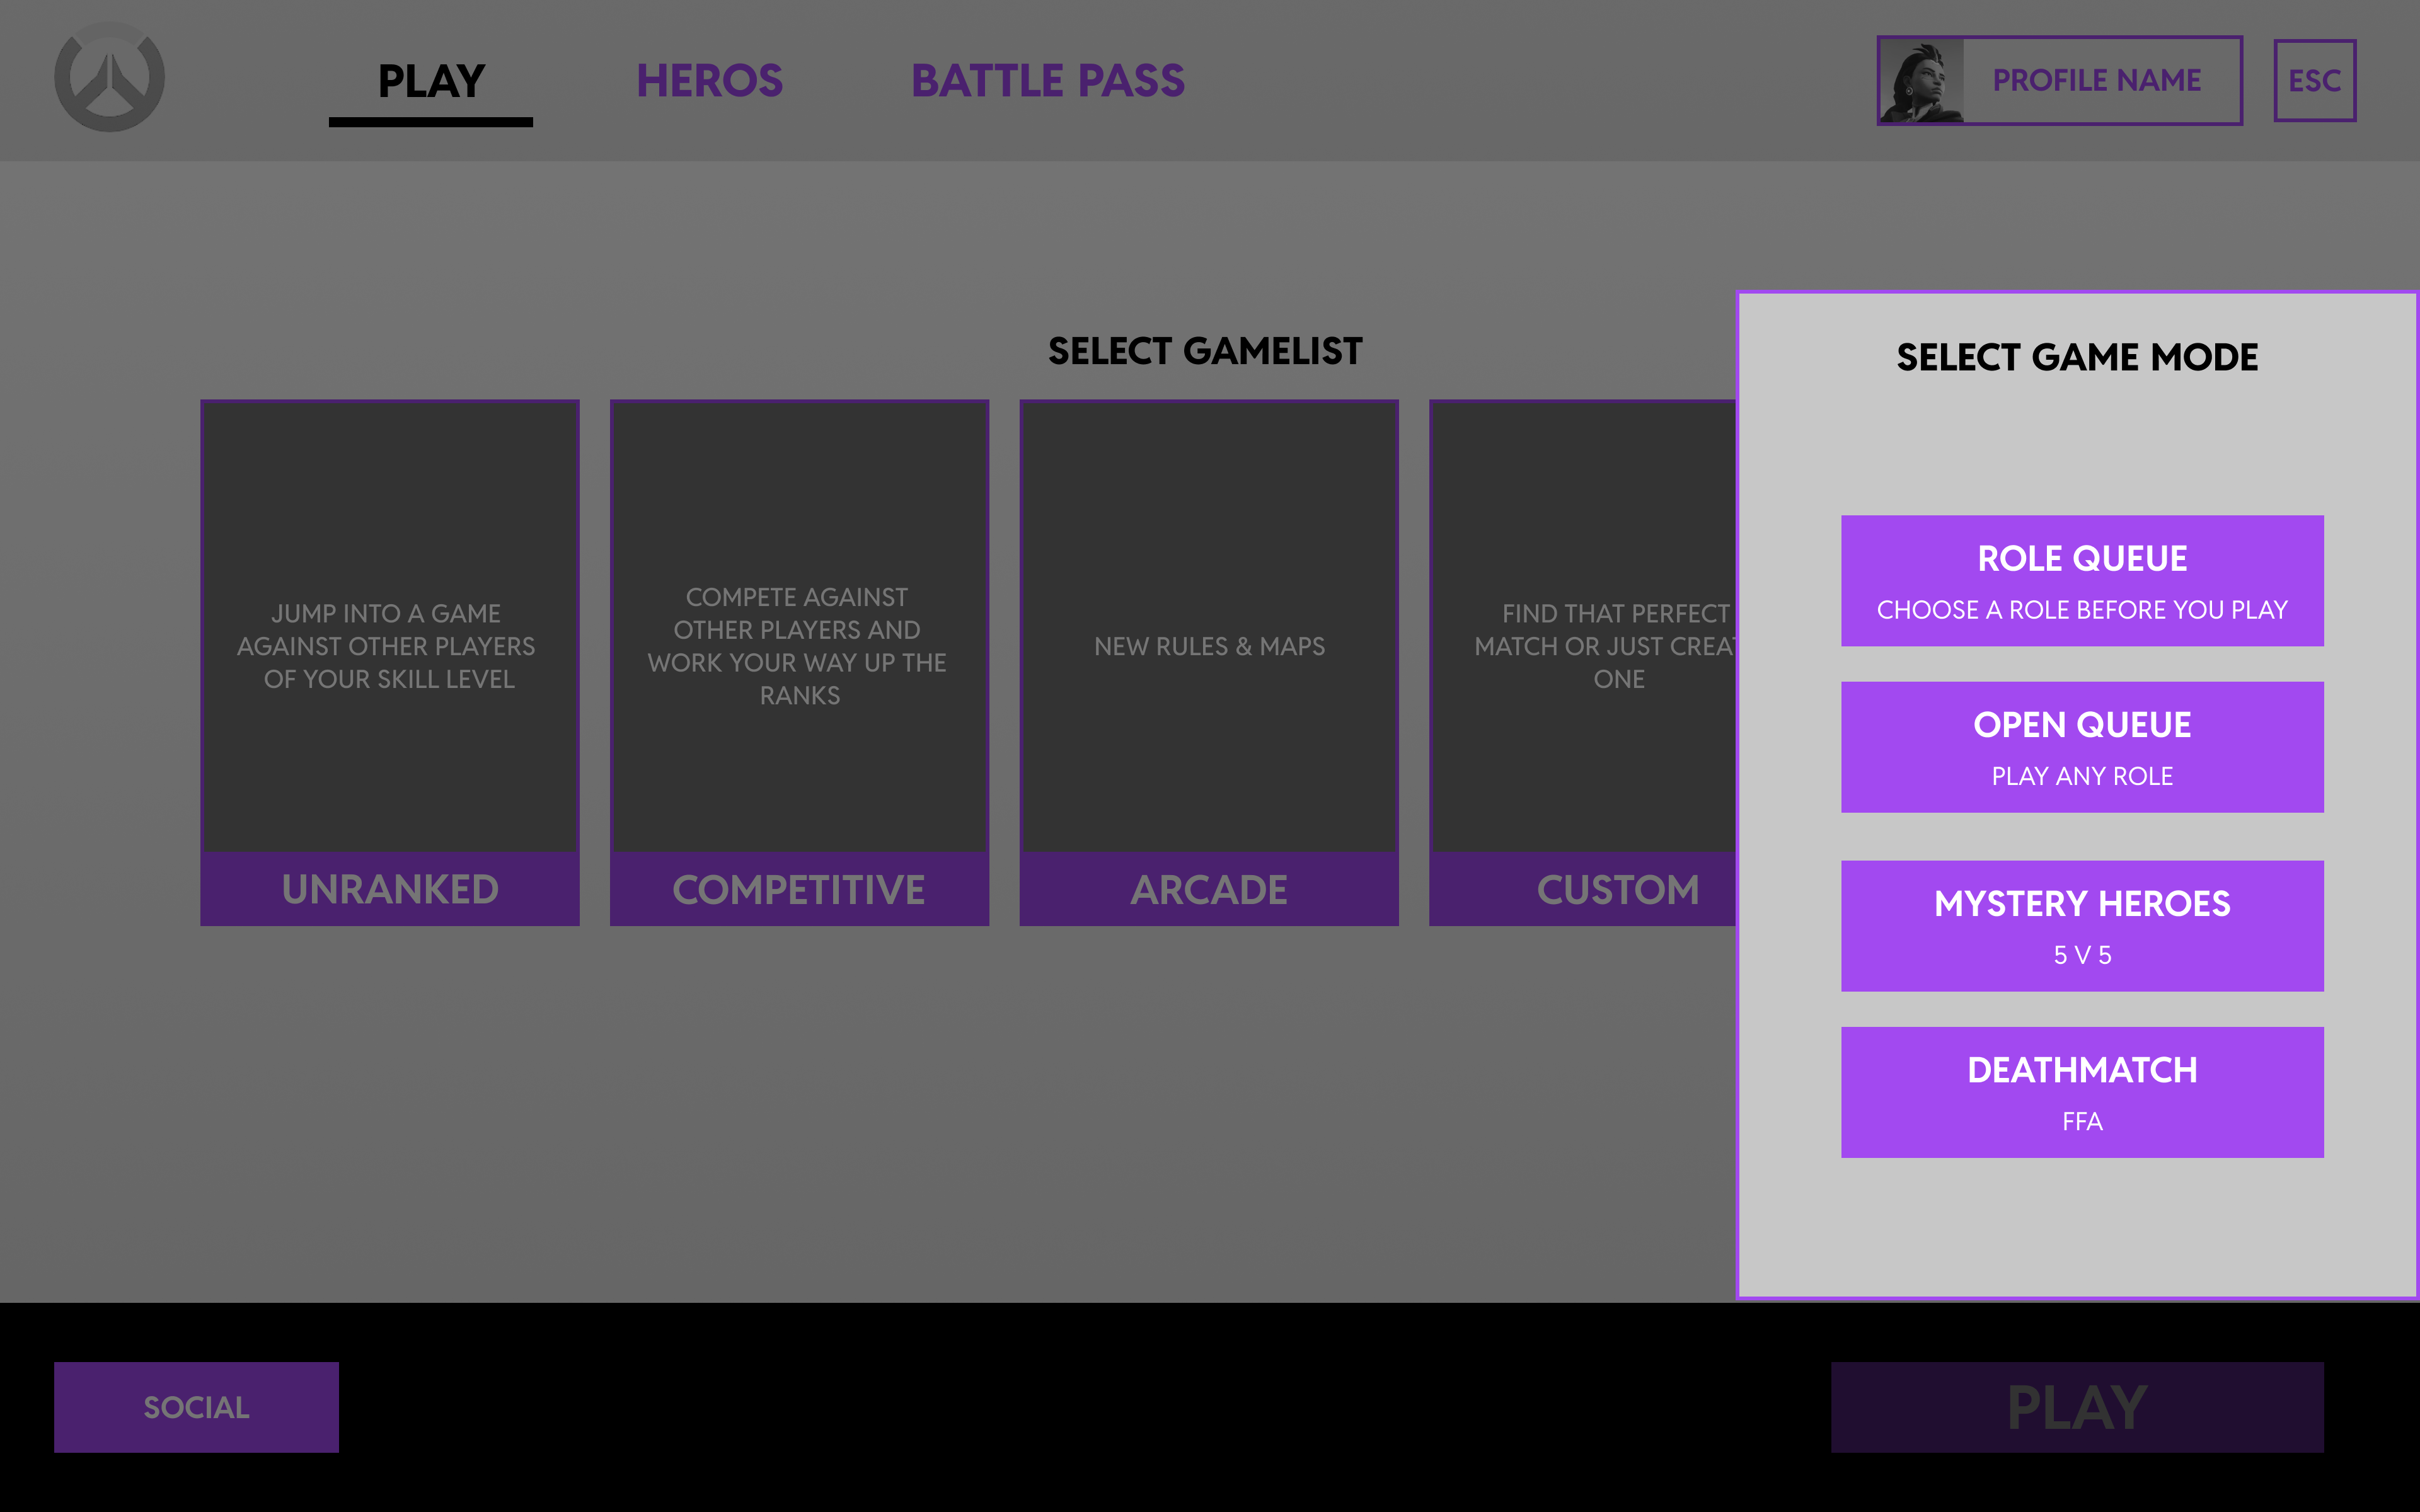Click the Unranked card label bar
Viewport: 2420px width, 1512px height.
click(x=390, y=889)
